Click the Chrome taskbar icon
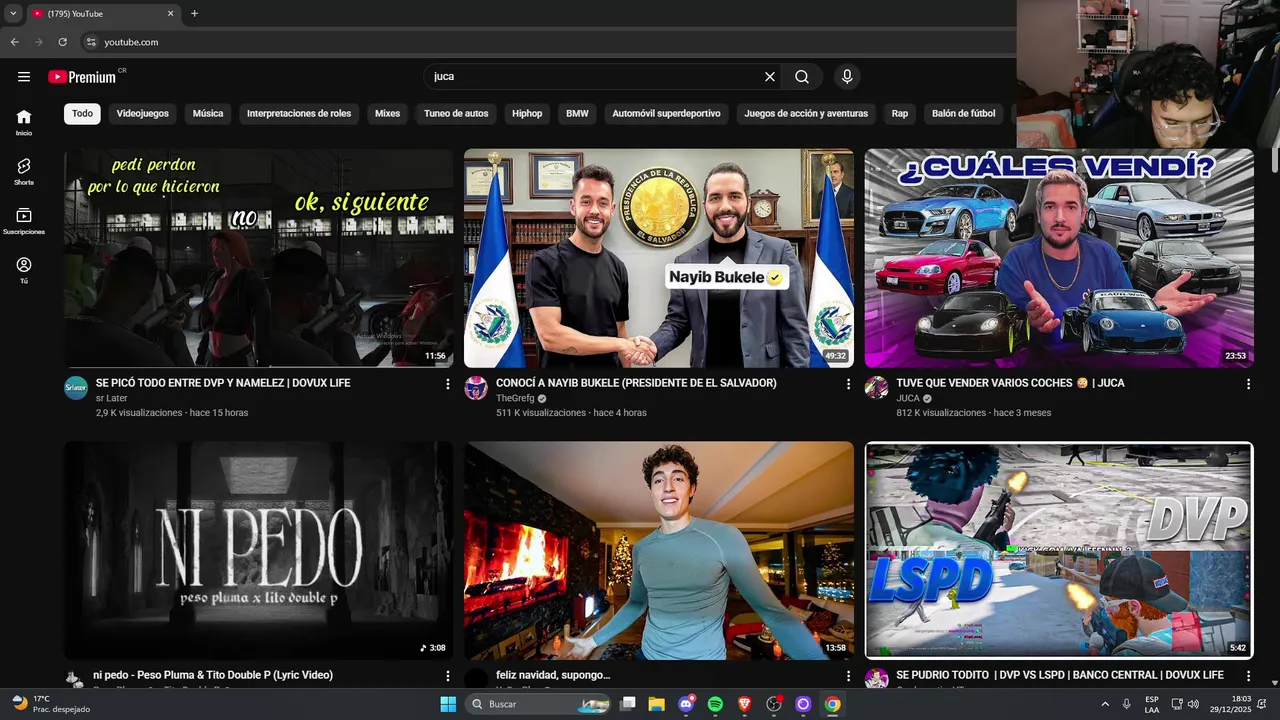This screenshot has width=1280, height=720. [x=832, y=704]
